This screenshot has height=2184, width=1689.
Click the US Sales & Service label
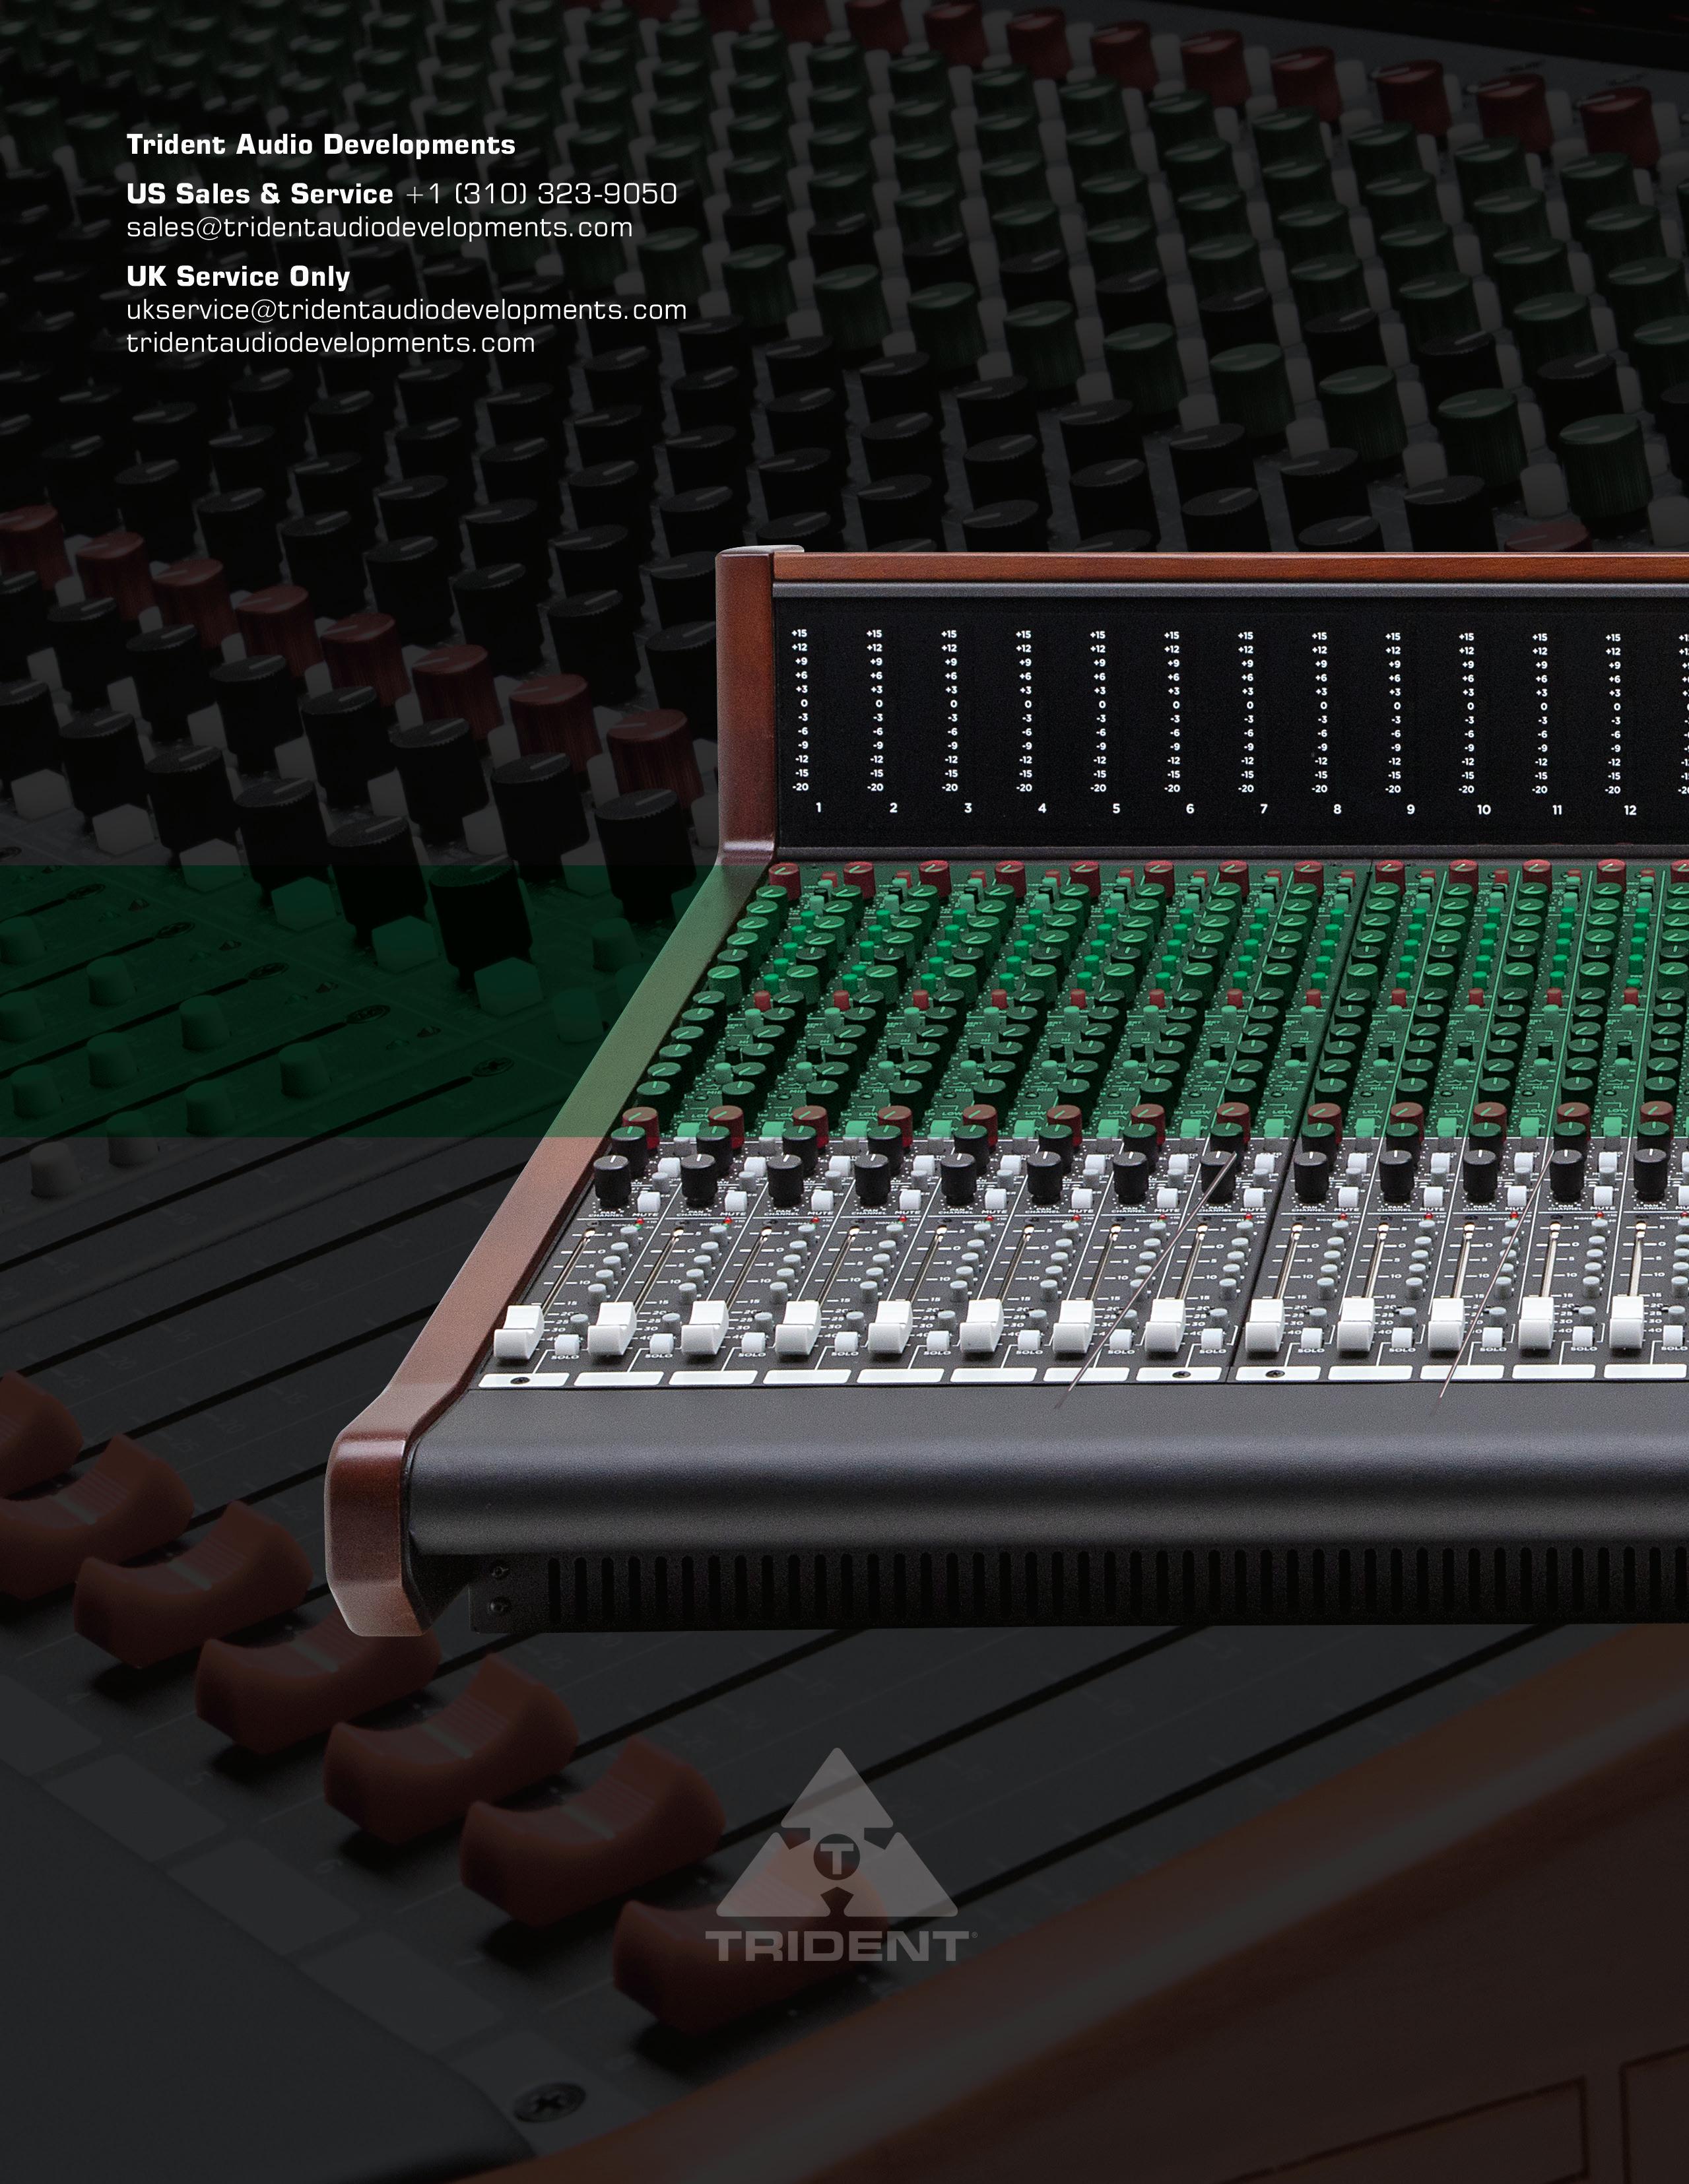click(x=259, y=193)
